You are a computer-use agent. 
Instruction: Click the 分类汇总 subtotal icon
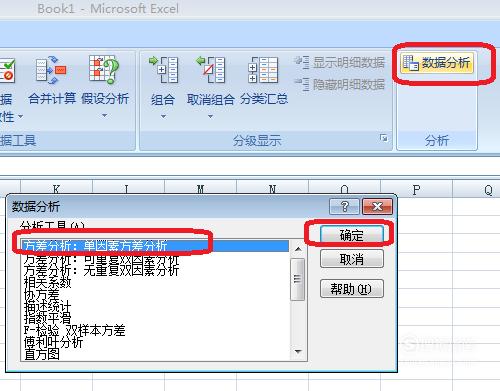point(263,70)
